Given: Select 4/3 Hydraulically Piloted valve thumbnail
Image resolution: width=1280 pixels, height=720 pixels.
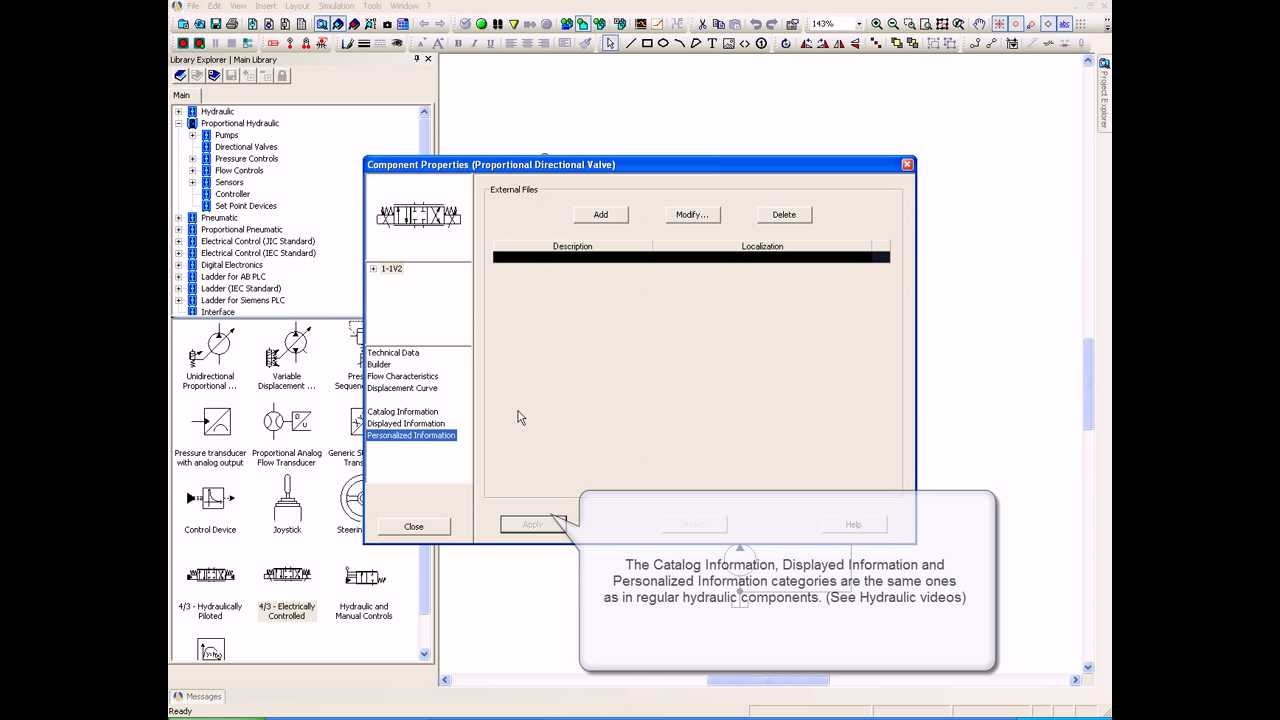Looking at the screenshot, I should point(210,593).
